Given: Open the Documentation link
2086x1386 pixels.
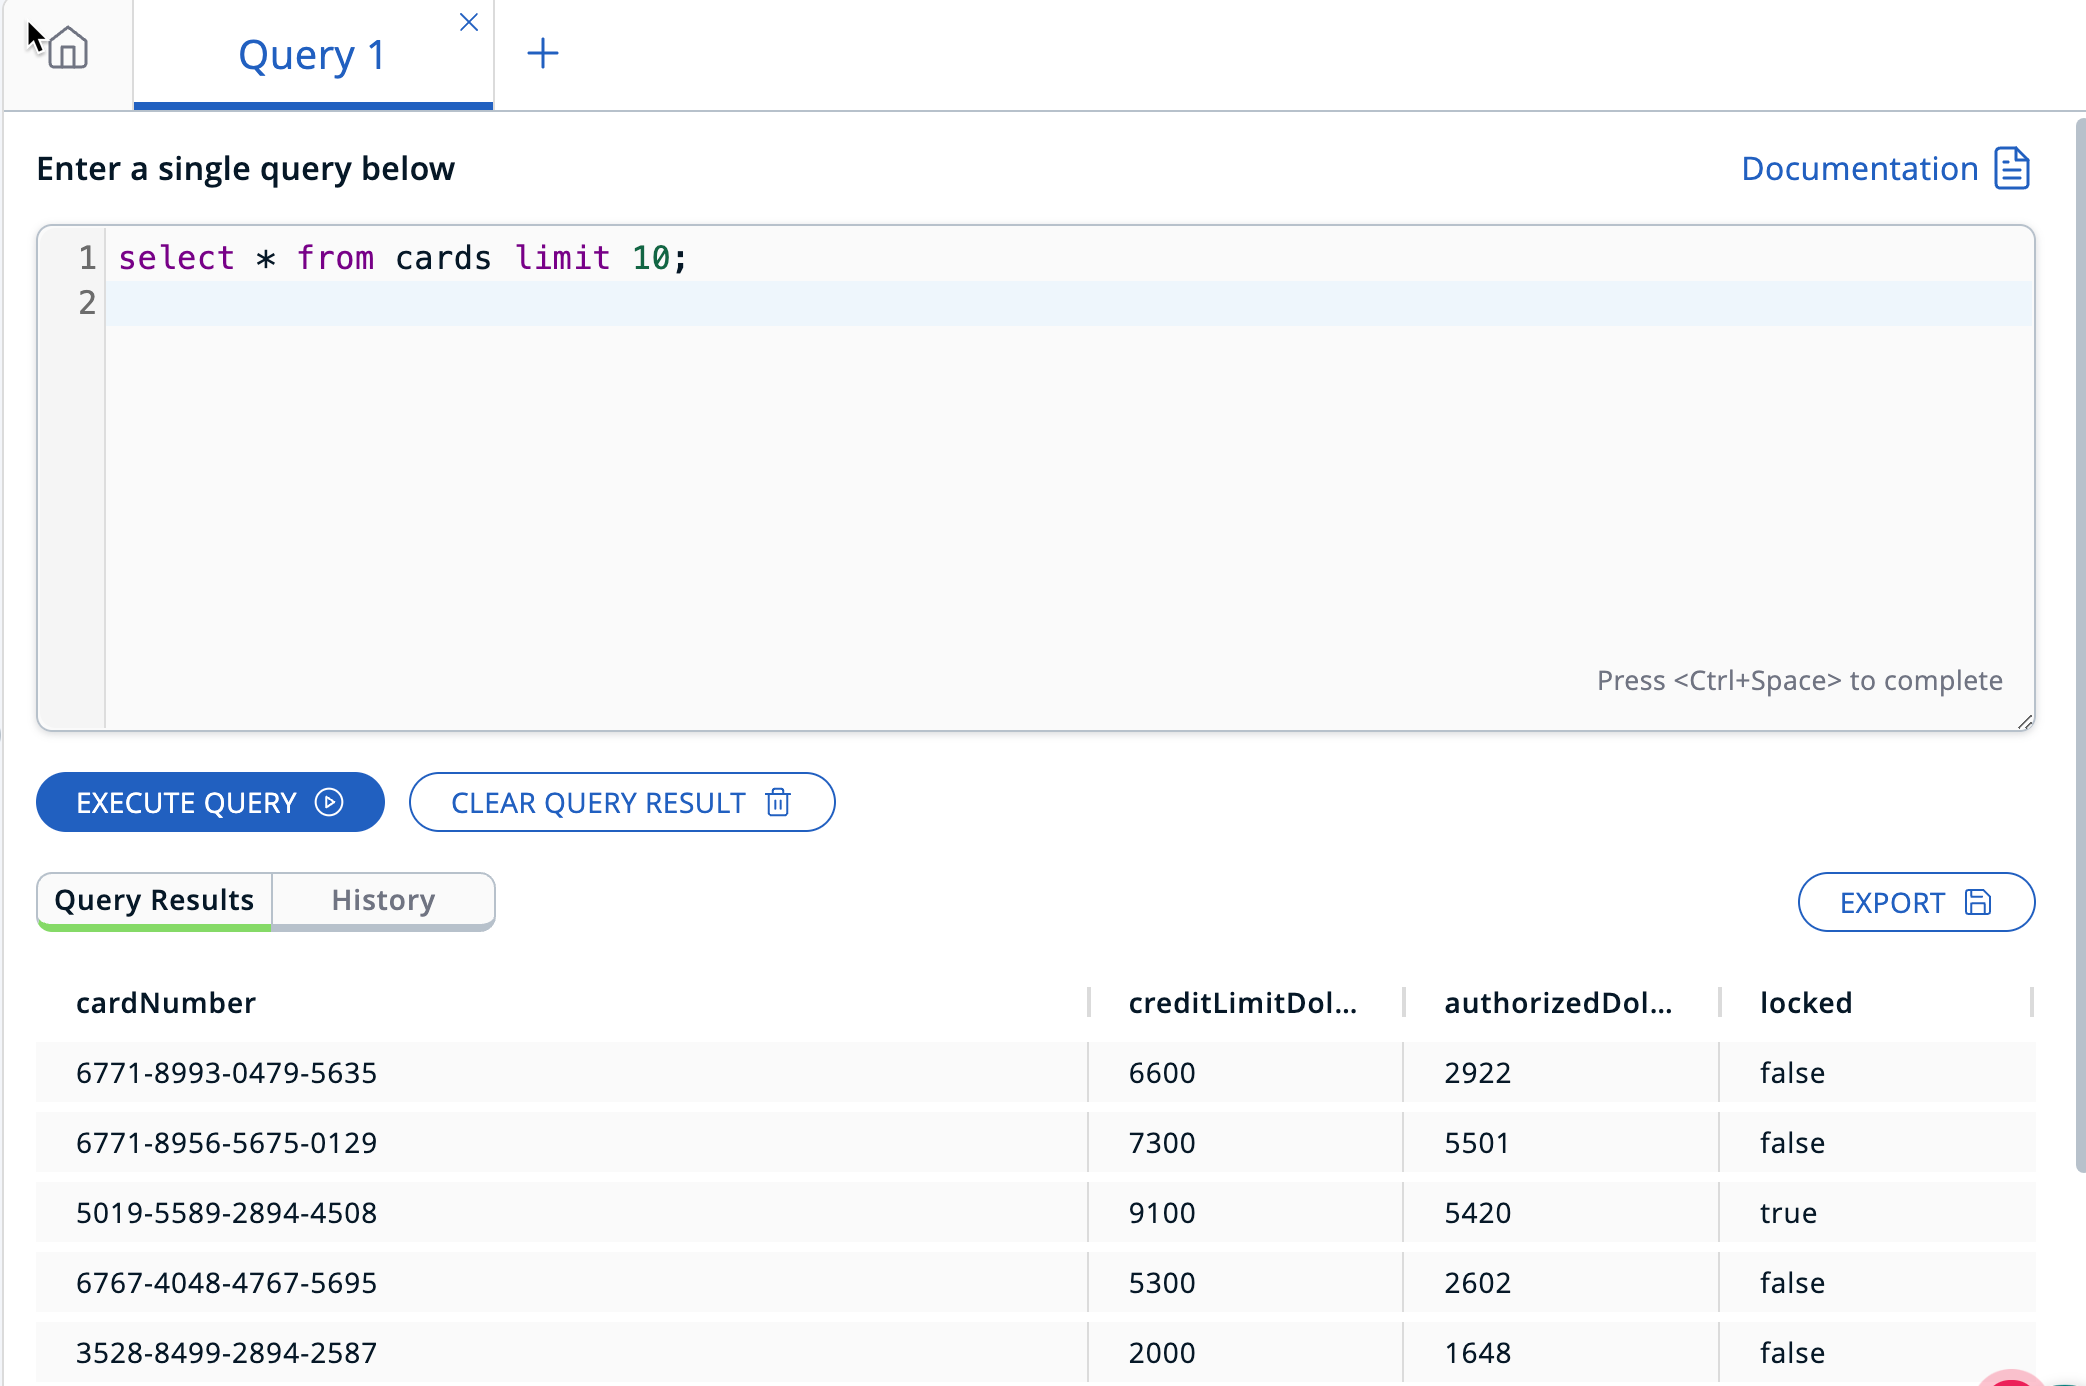Looking at the screenshot, I should coord(1859,168).
